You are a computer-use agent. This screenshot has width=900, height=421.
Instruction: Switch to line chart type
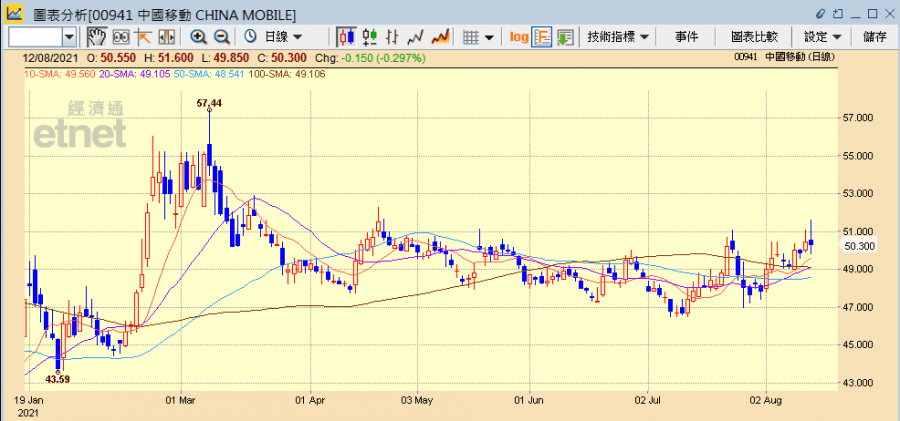[415, 37]
